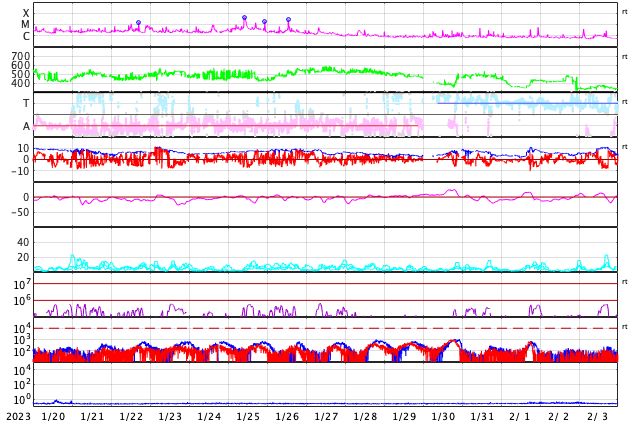The image size is (634, 424).
Task: Click the 'rt' label beside the red-blue ±10 panel
Action: pos(625,147)
